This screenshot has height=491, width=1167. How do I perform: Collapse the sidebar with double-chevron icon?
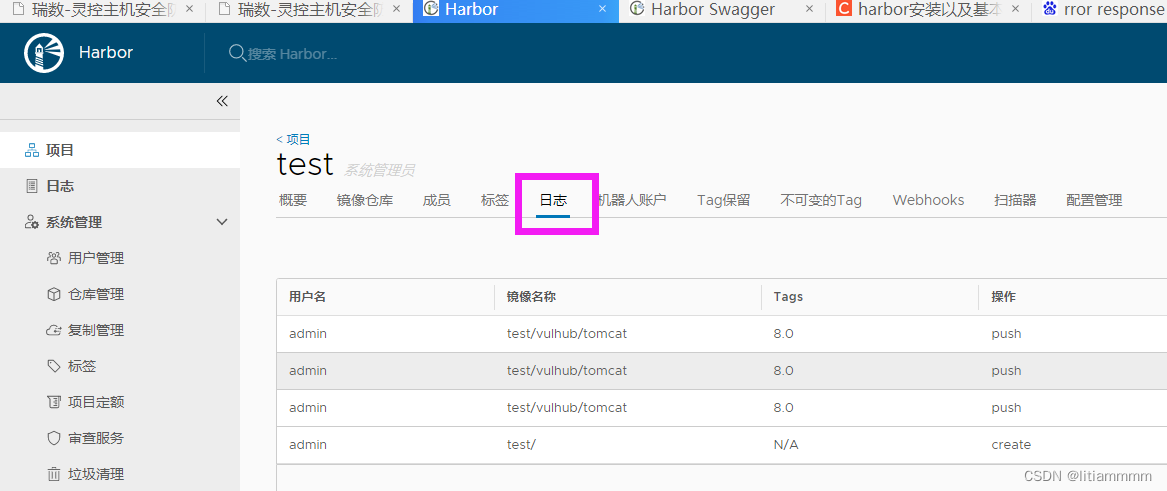[x=222, y=101]
